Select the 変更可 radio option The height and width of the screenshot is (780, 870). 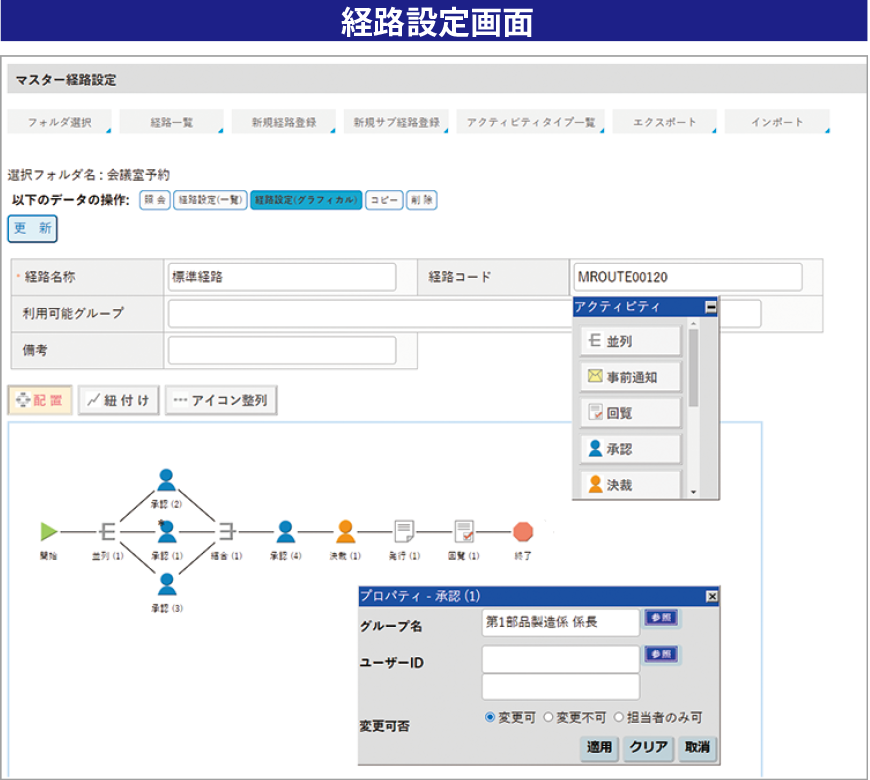[490, 717]
